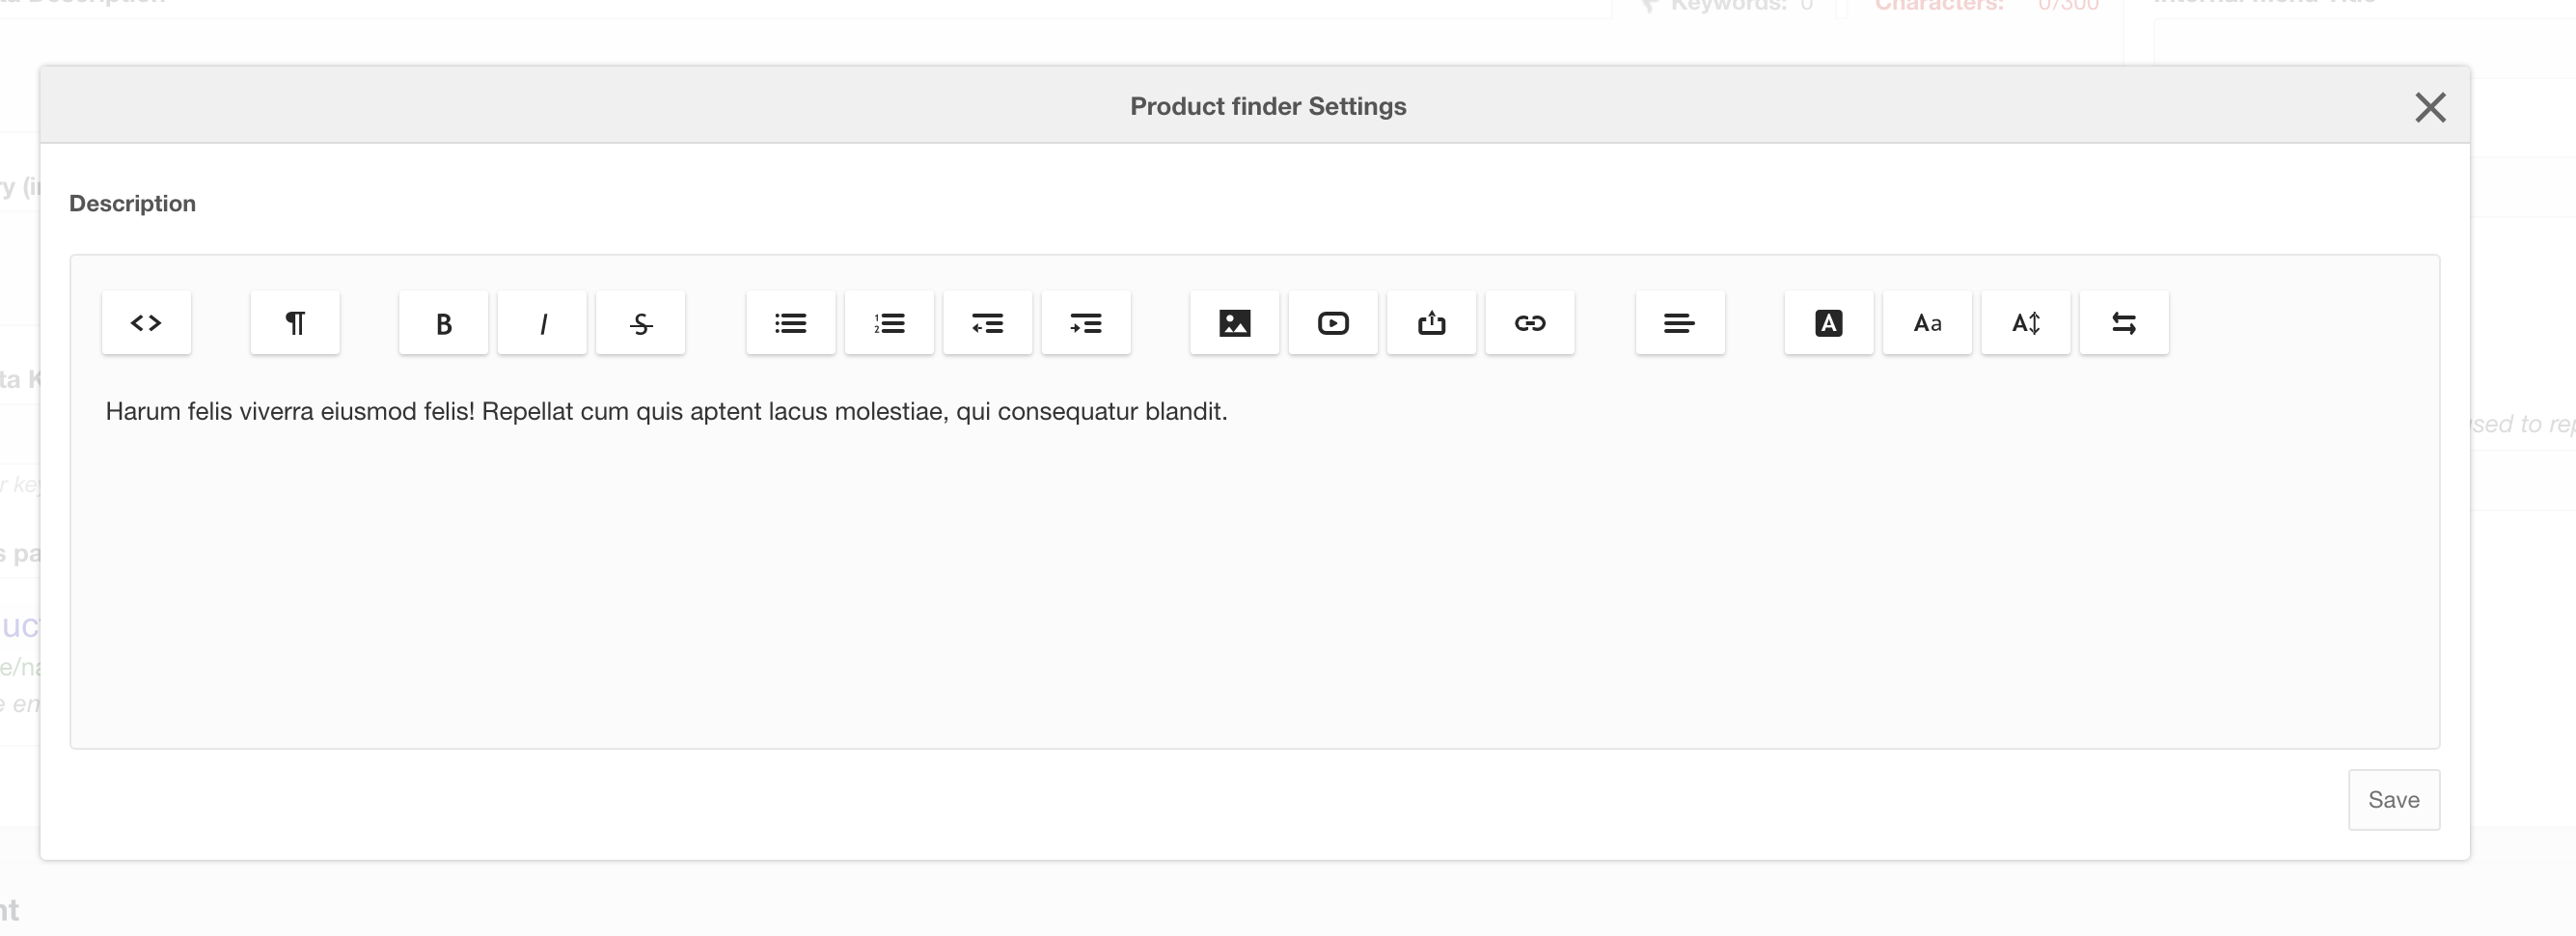Apply bold formatting

(x=444, y=323)
